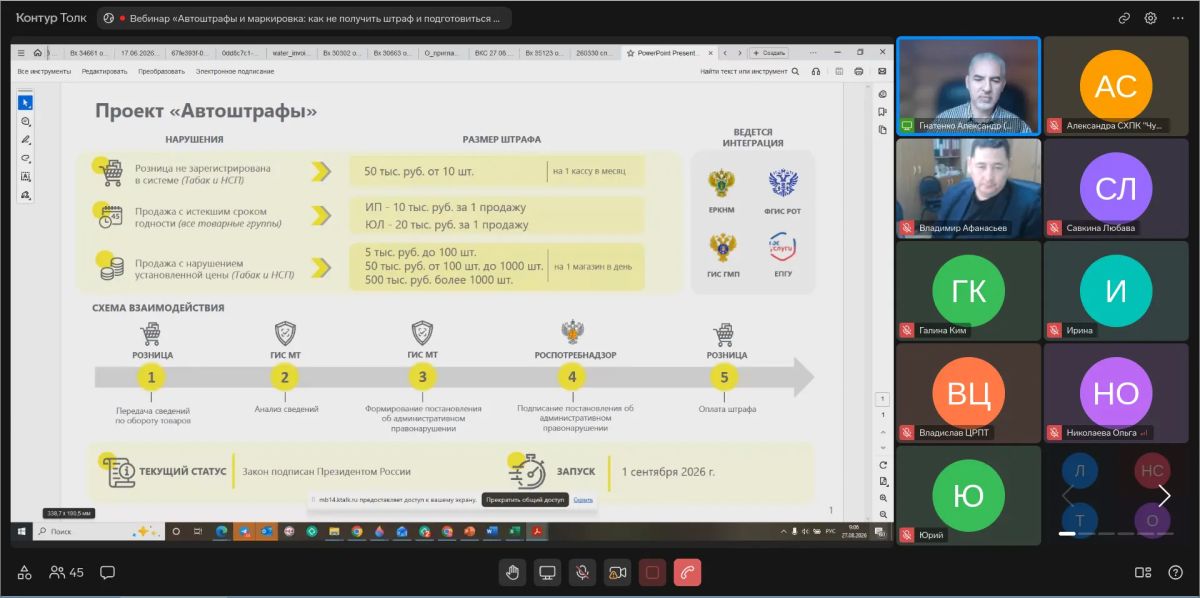Select Владислав ЦРПТ participant tile
This screenshot has width=1200, height=598.
(x=968, y=392)
